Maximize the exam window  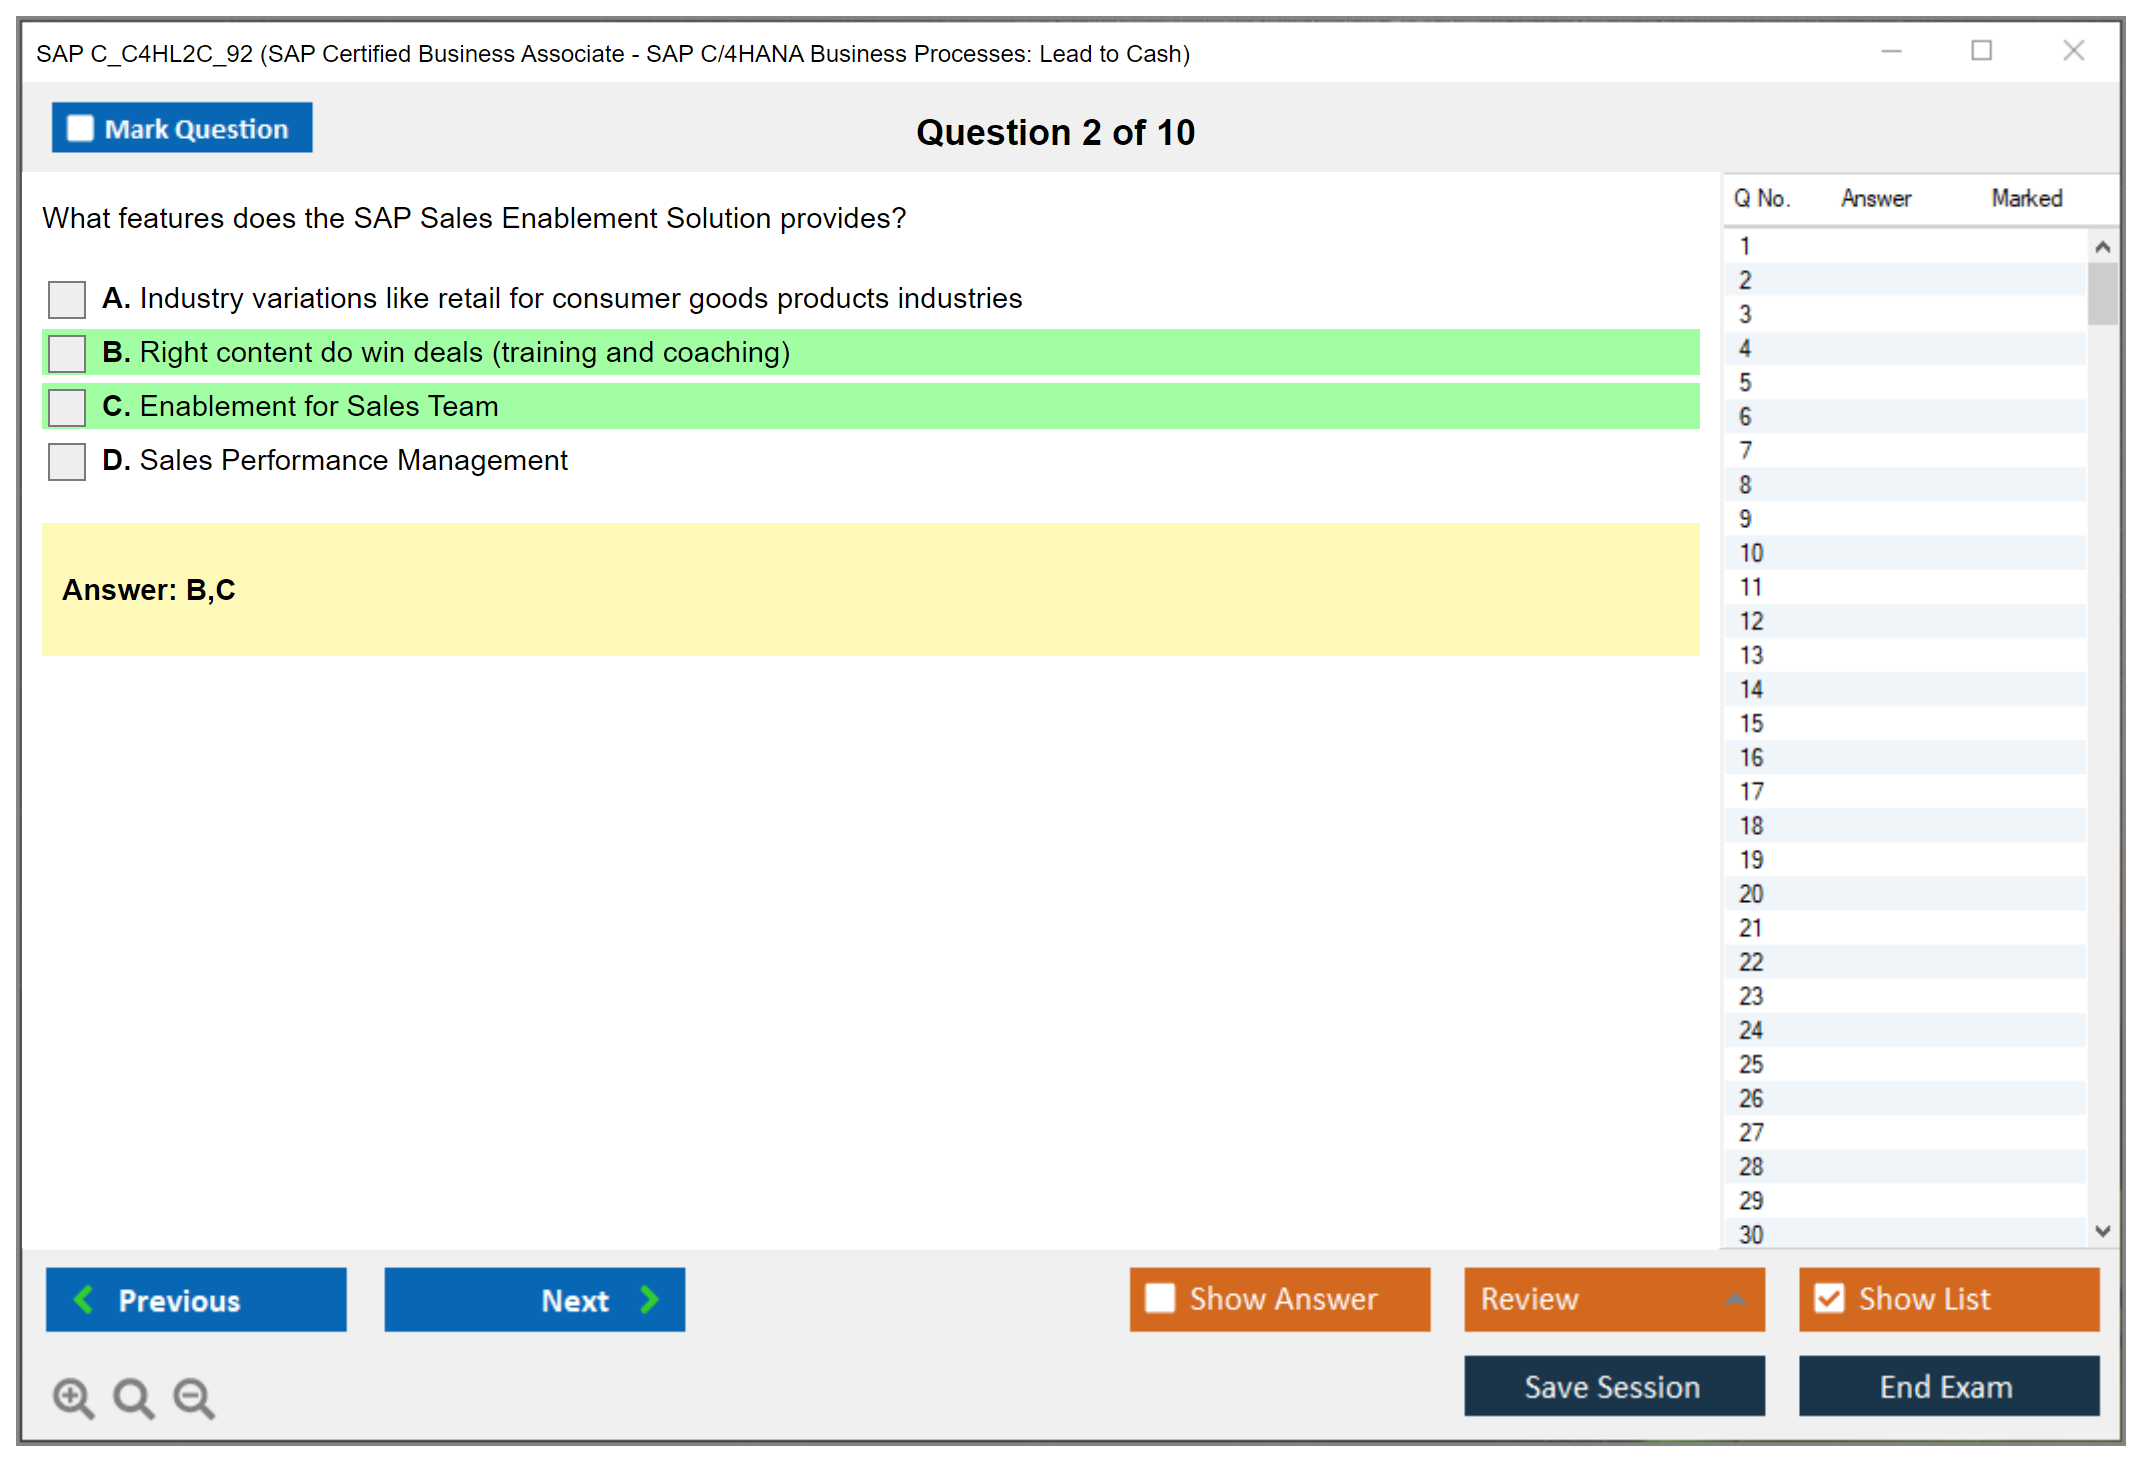[1981, 51]
